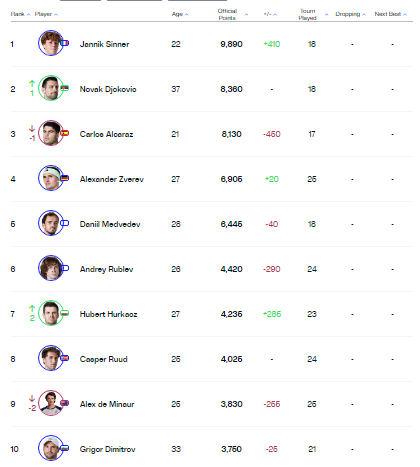Go to Casper Ruud's profile link
This screenshot has height=467, width=420.
coord(104,359)
